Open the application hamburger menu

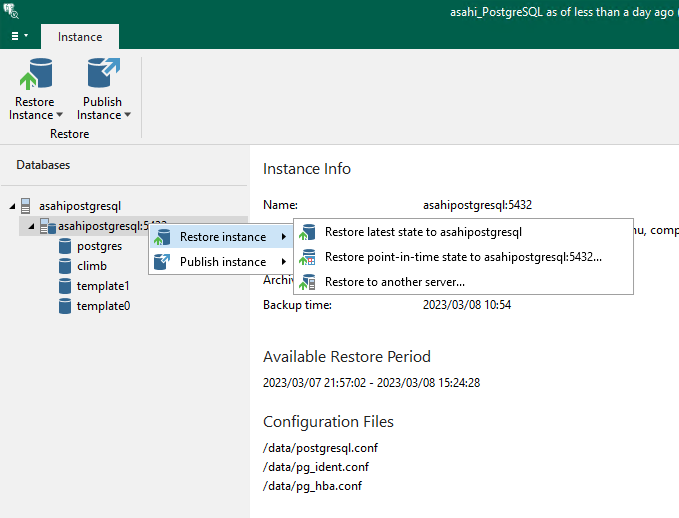[19, 36]
